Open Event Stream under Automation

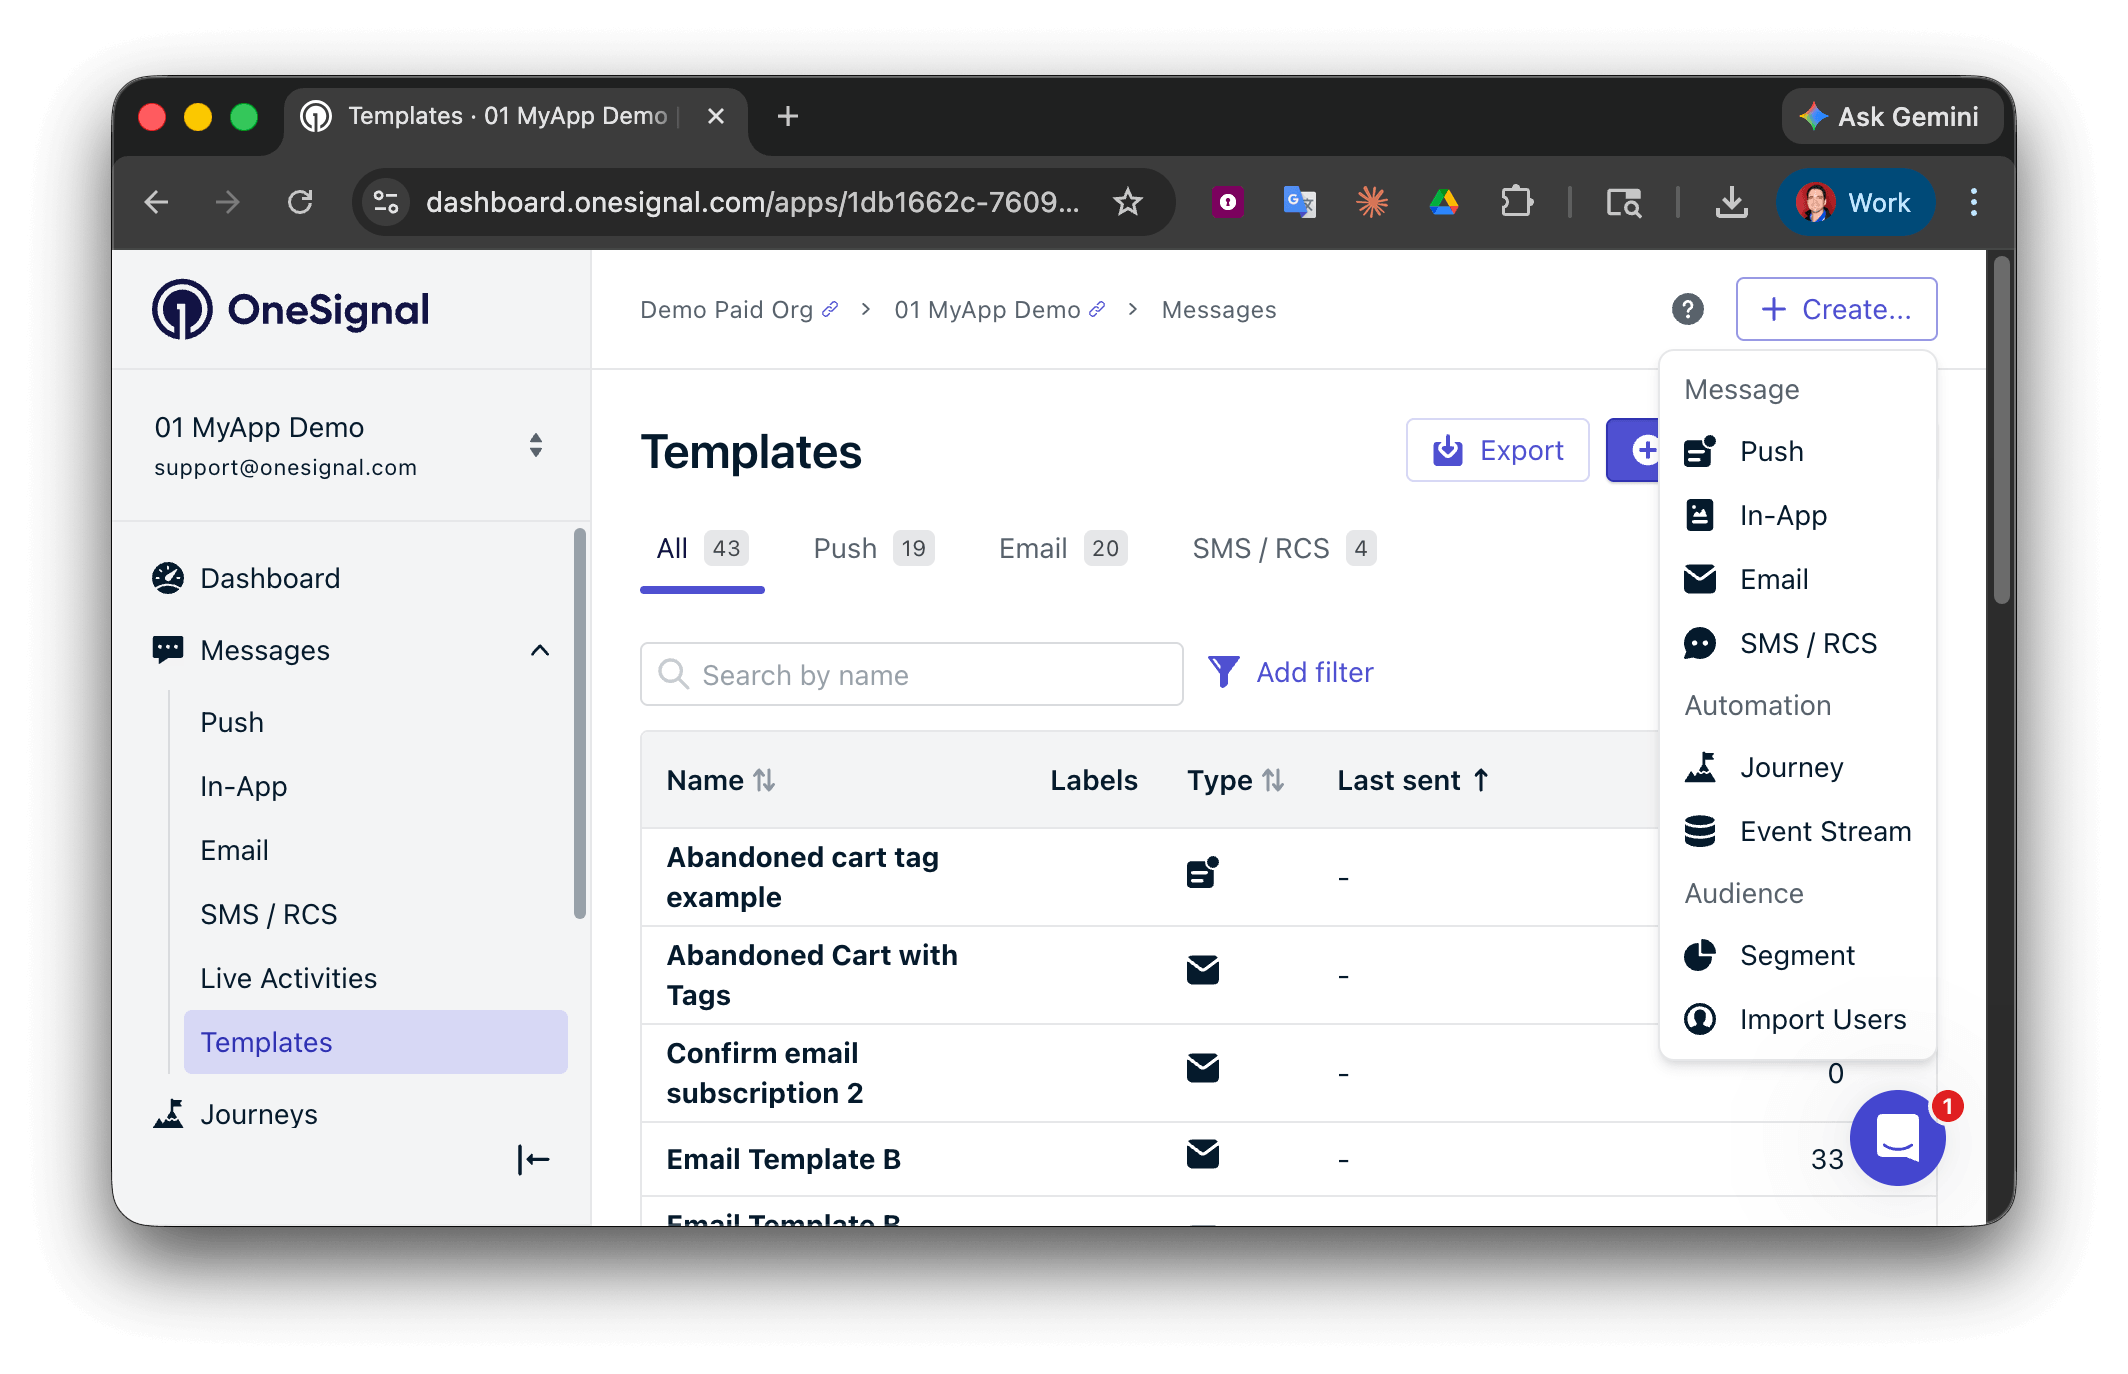(1824, 831)
